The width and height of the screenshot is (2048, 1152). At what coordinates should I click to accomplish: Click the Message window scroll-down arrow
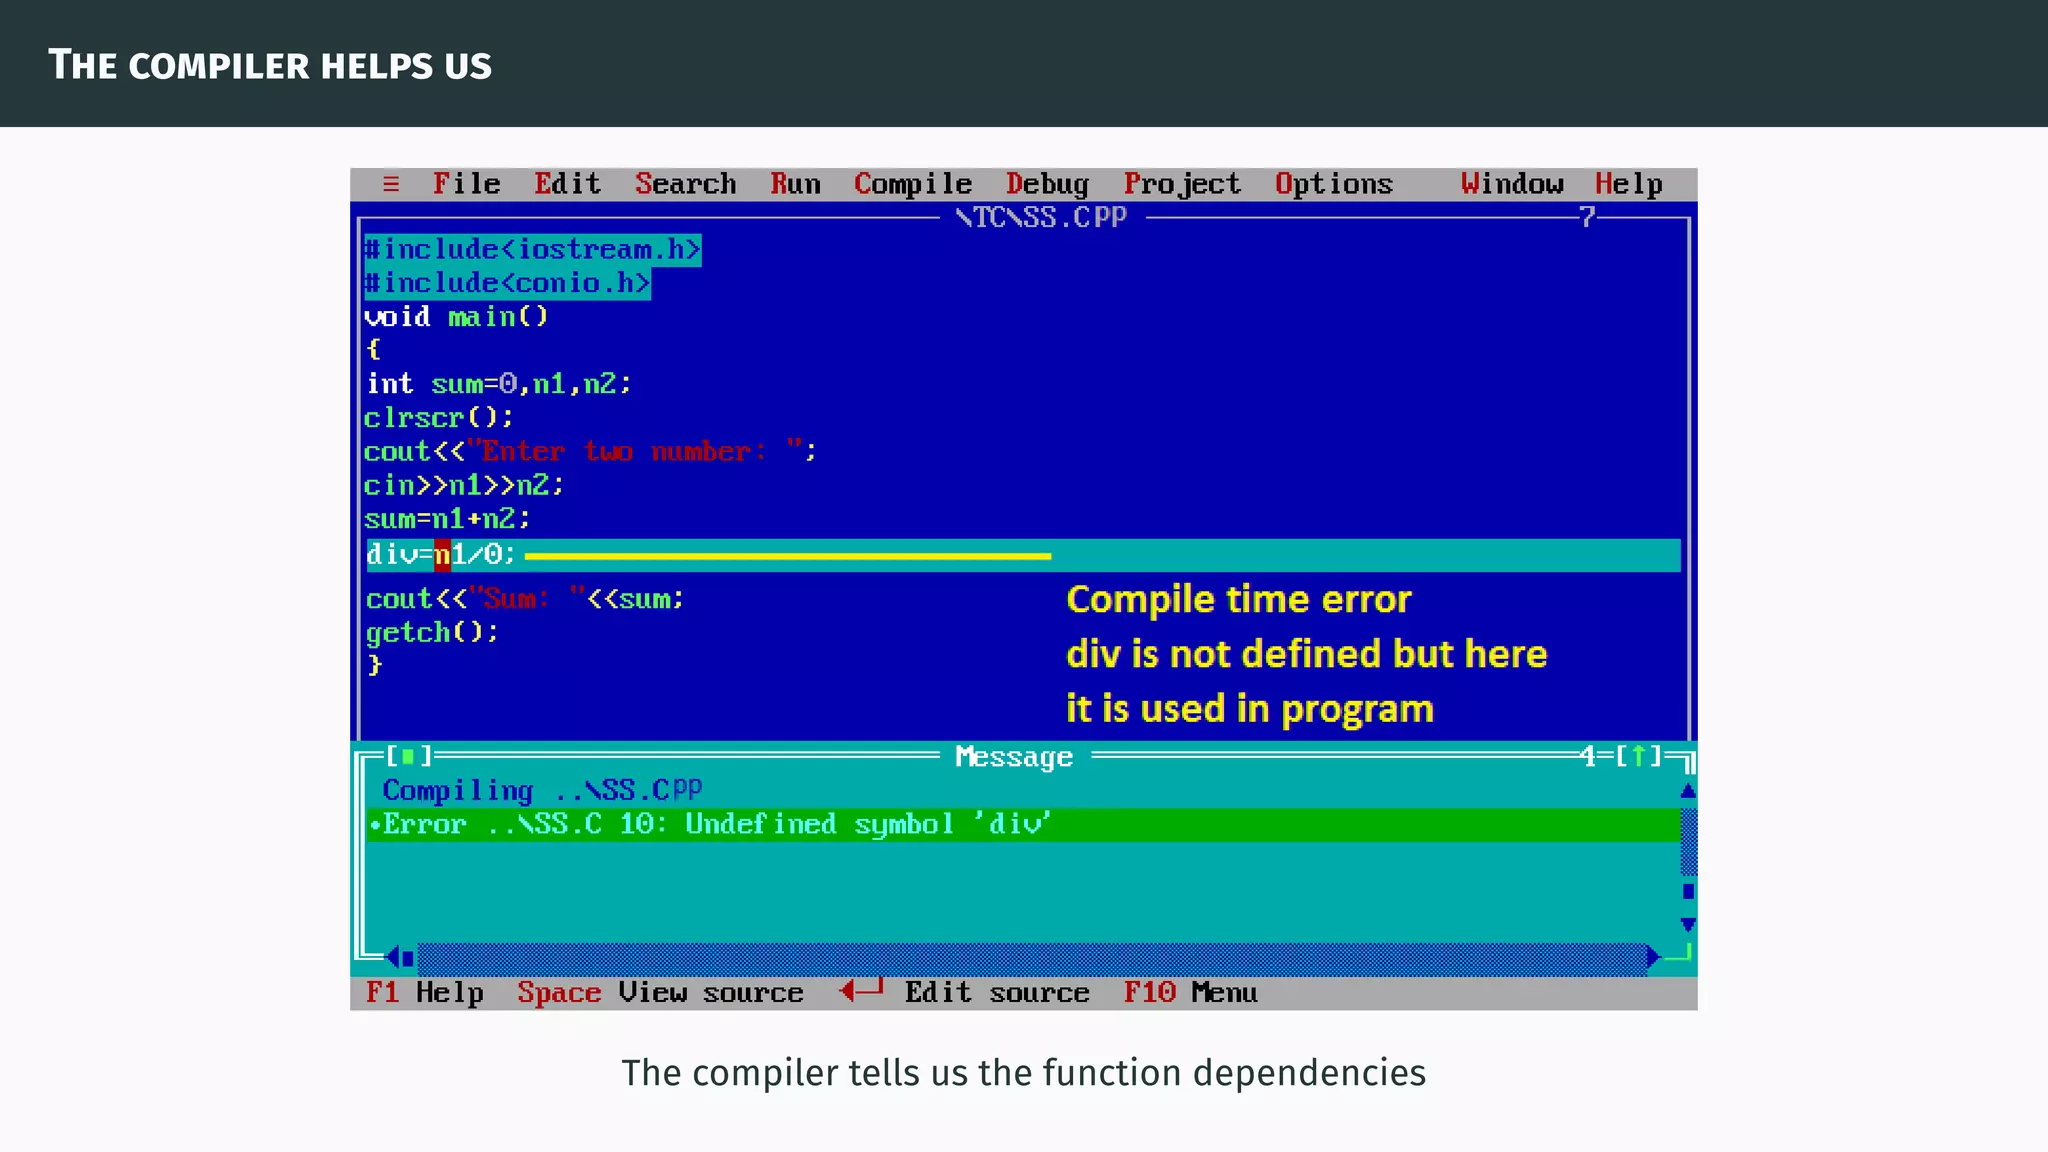1688,925
